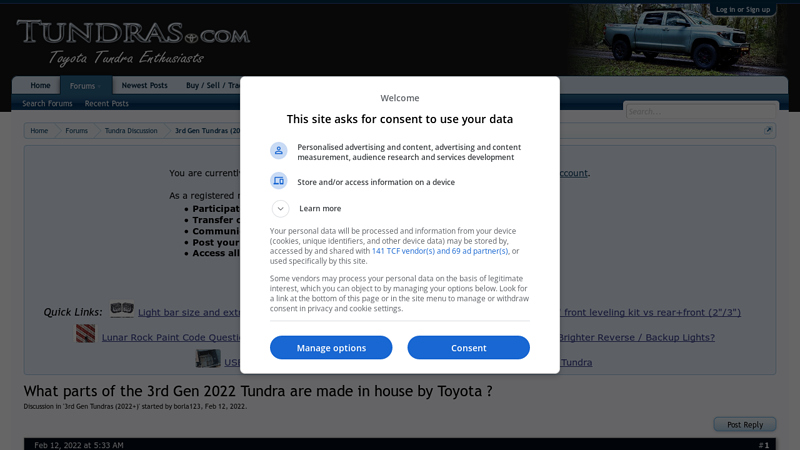
Task: Click the personalised advertising person icon
Action: coord(279,151)
